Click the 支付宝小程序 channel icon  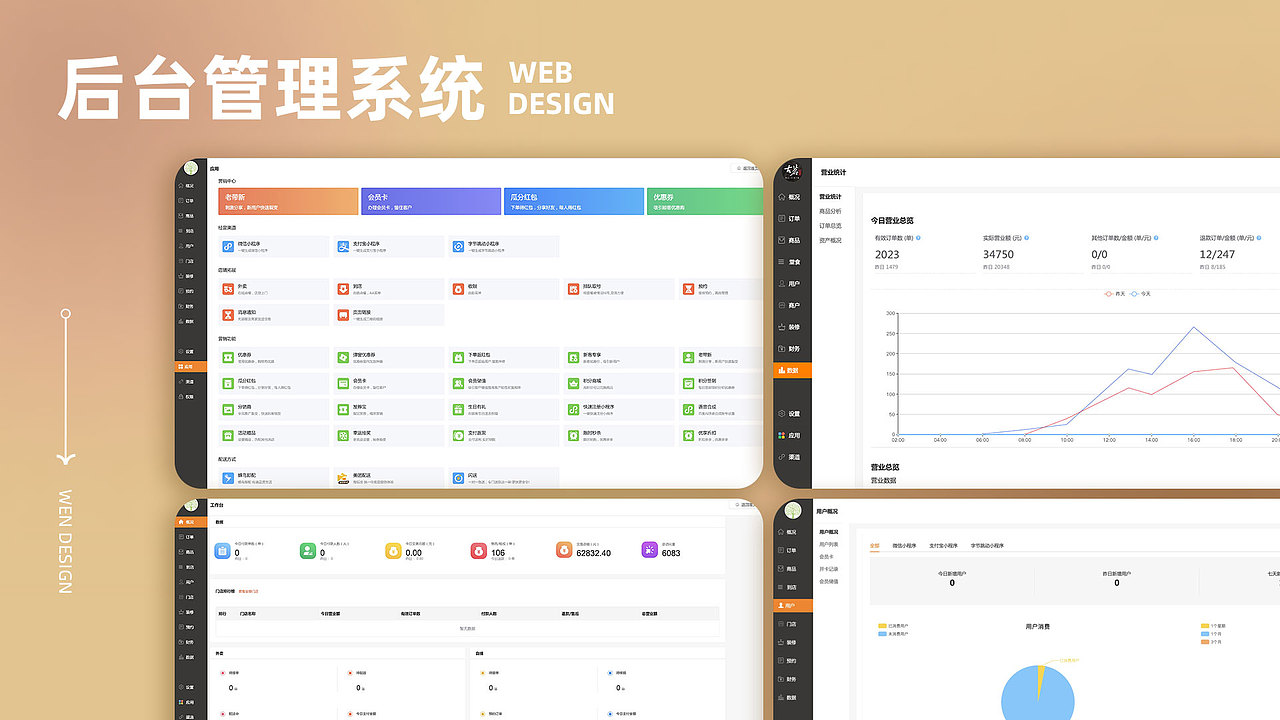click(343, 246)
